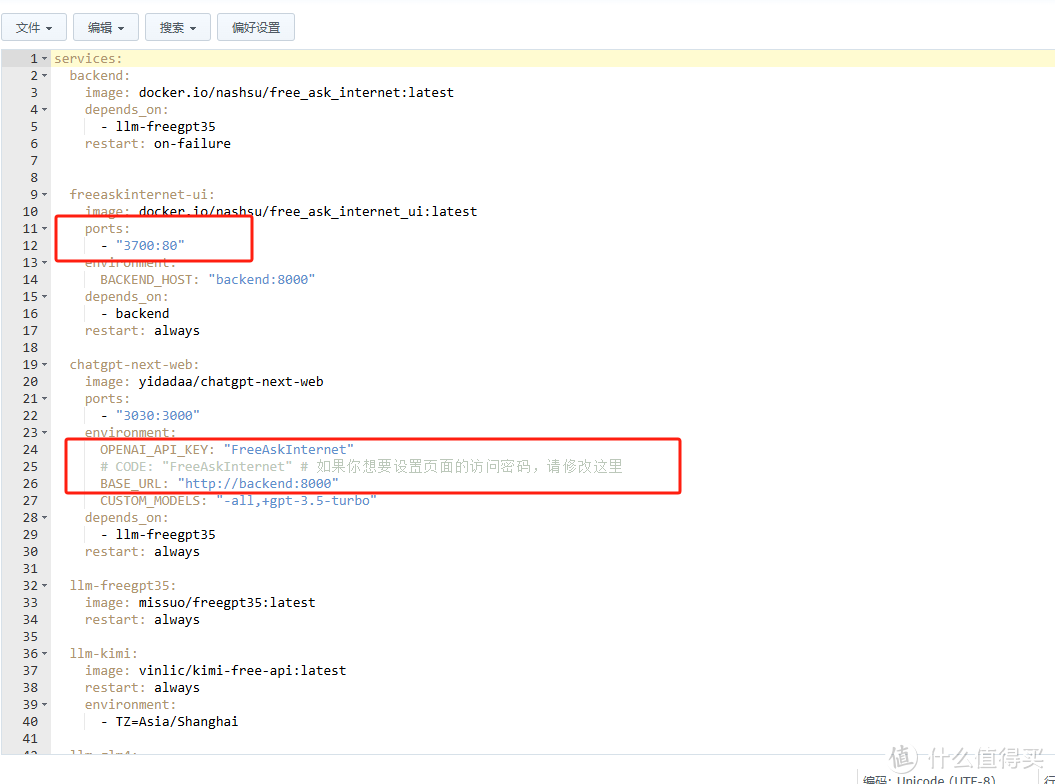Image resolution: width=1055 pixels, height=784 pixels.
Task: Collapse the services block at line 1
Action: (45, 59)
